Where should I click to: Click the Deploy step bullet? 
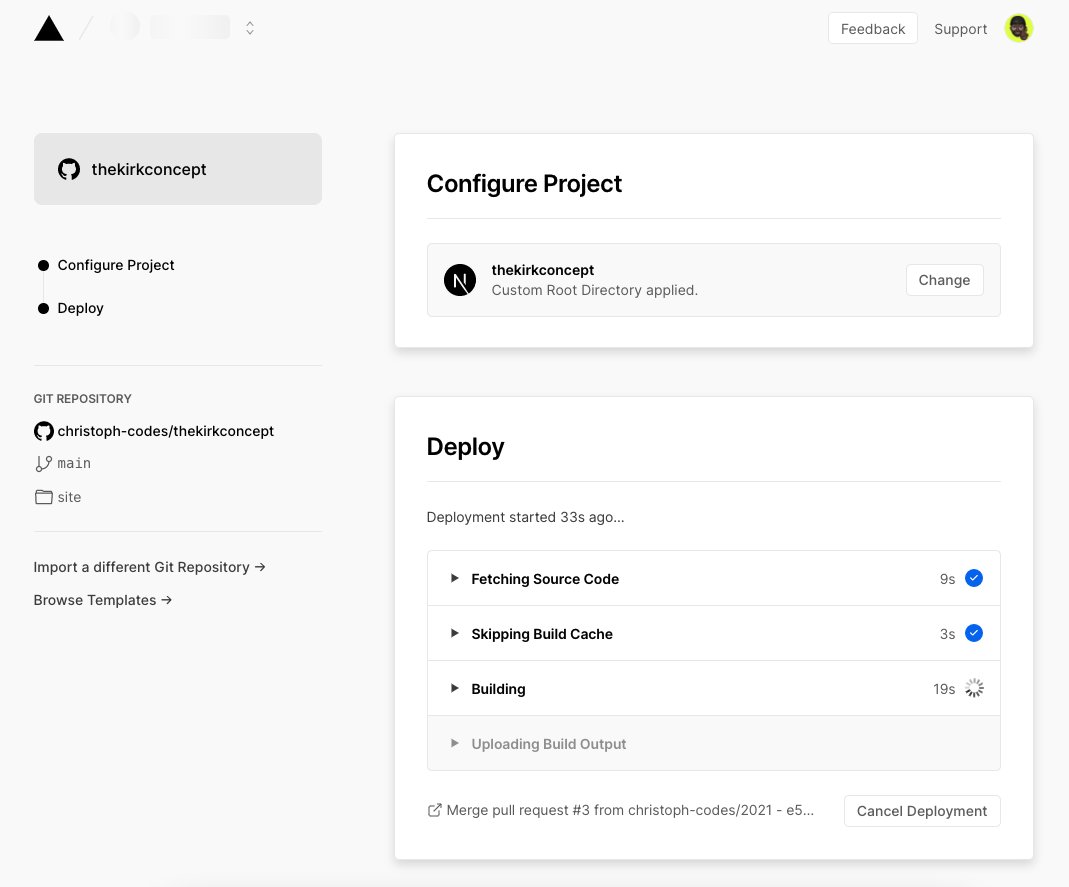[44, 308]
